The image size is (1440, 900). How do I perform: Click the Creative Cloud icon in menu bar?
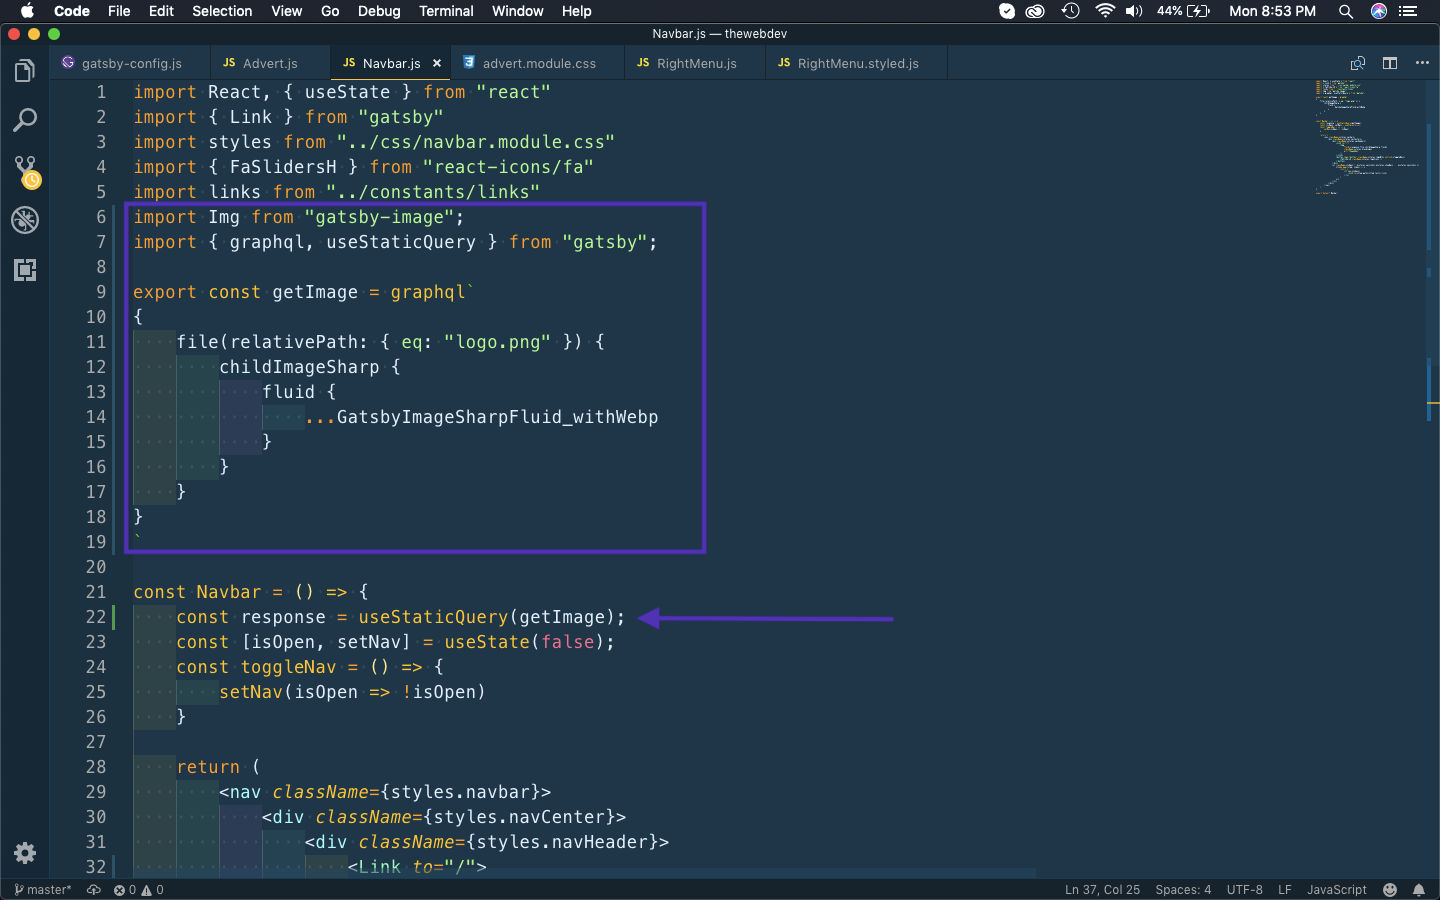click(1036, 11)
